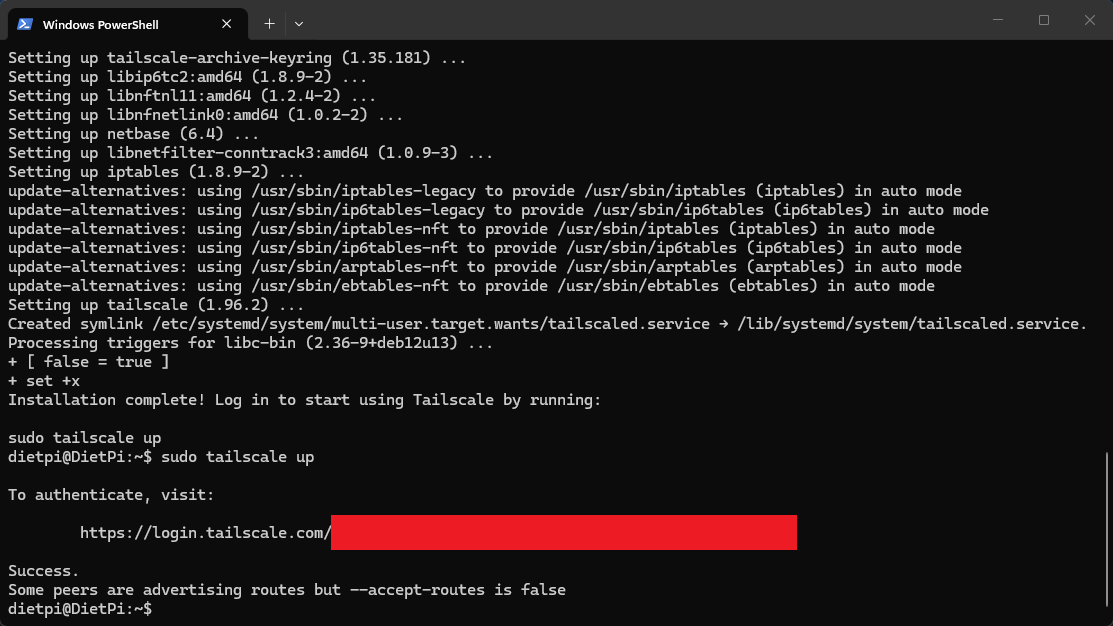1113x626 pixels.
Task: Click the 'Setting up tailscale (1.96.2)' line
Action: tap(156, 305)
